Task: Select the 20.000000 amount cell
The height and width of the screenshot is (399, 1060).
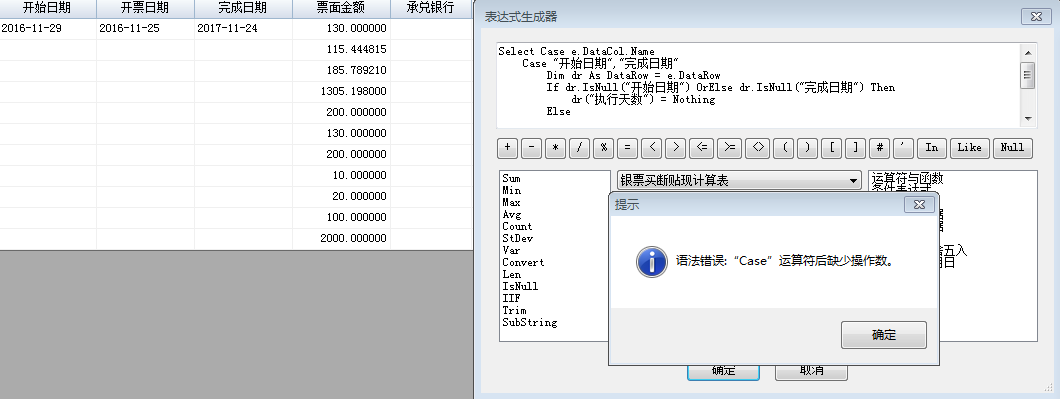Action: (341, 196)
